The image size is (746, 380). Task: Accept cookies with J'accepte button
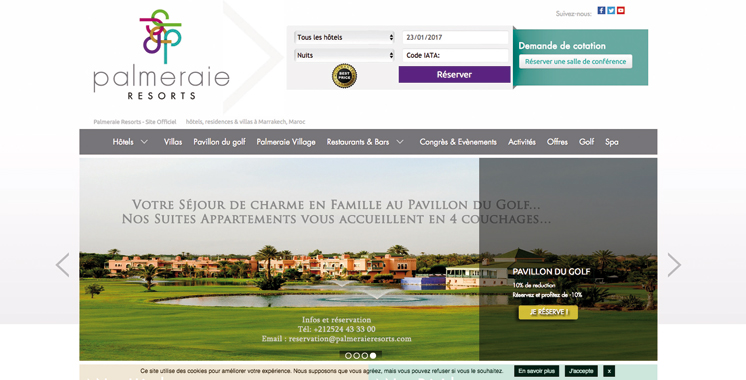click(581, 371)
